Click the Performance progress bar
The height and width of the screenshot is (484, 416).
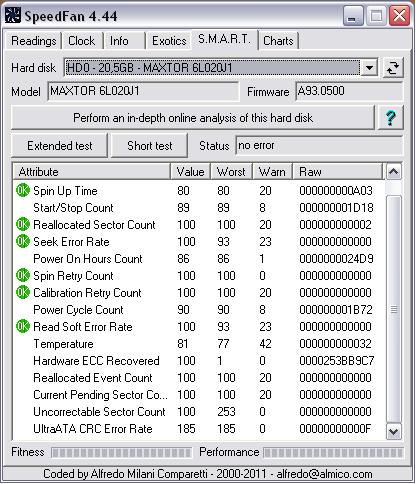coord(333,452)
